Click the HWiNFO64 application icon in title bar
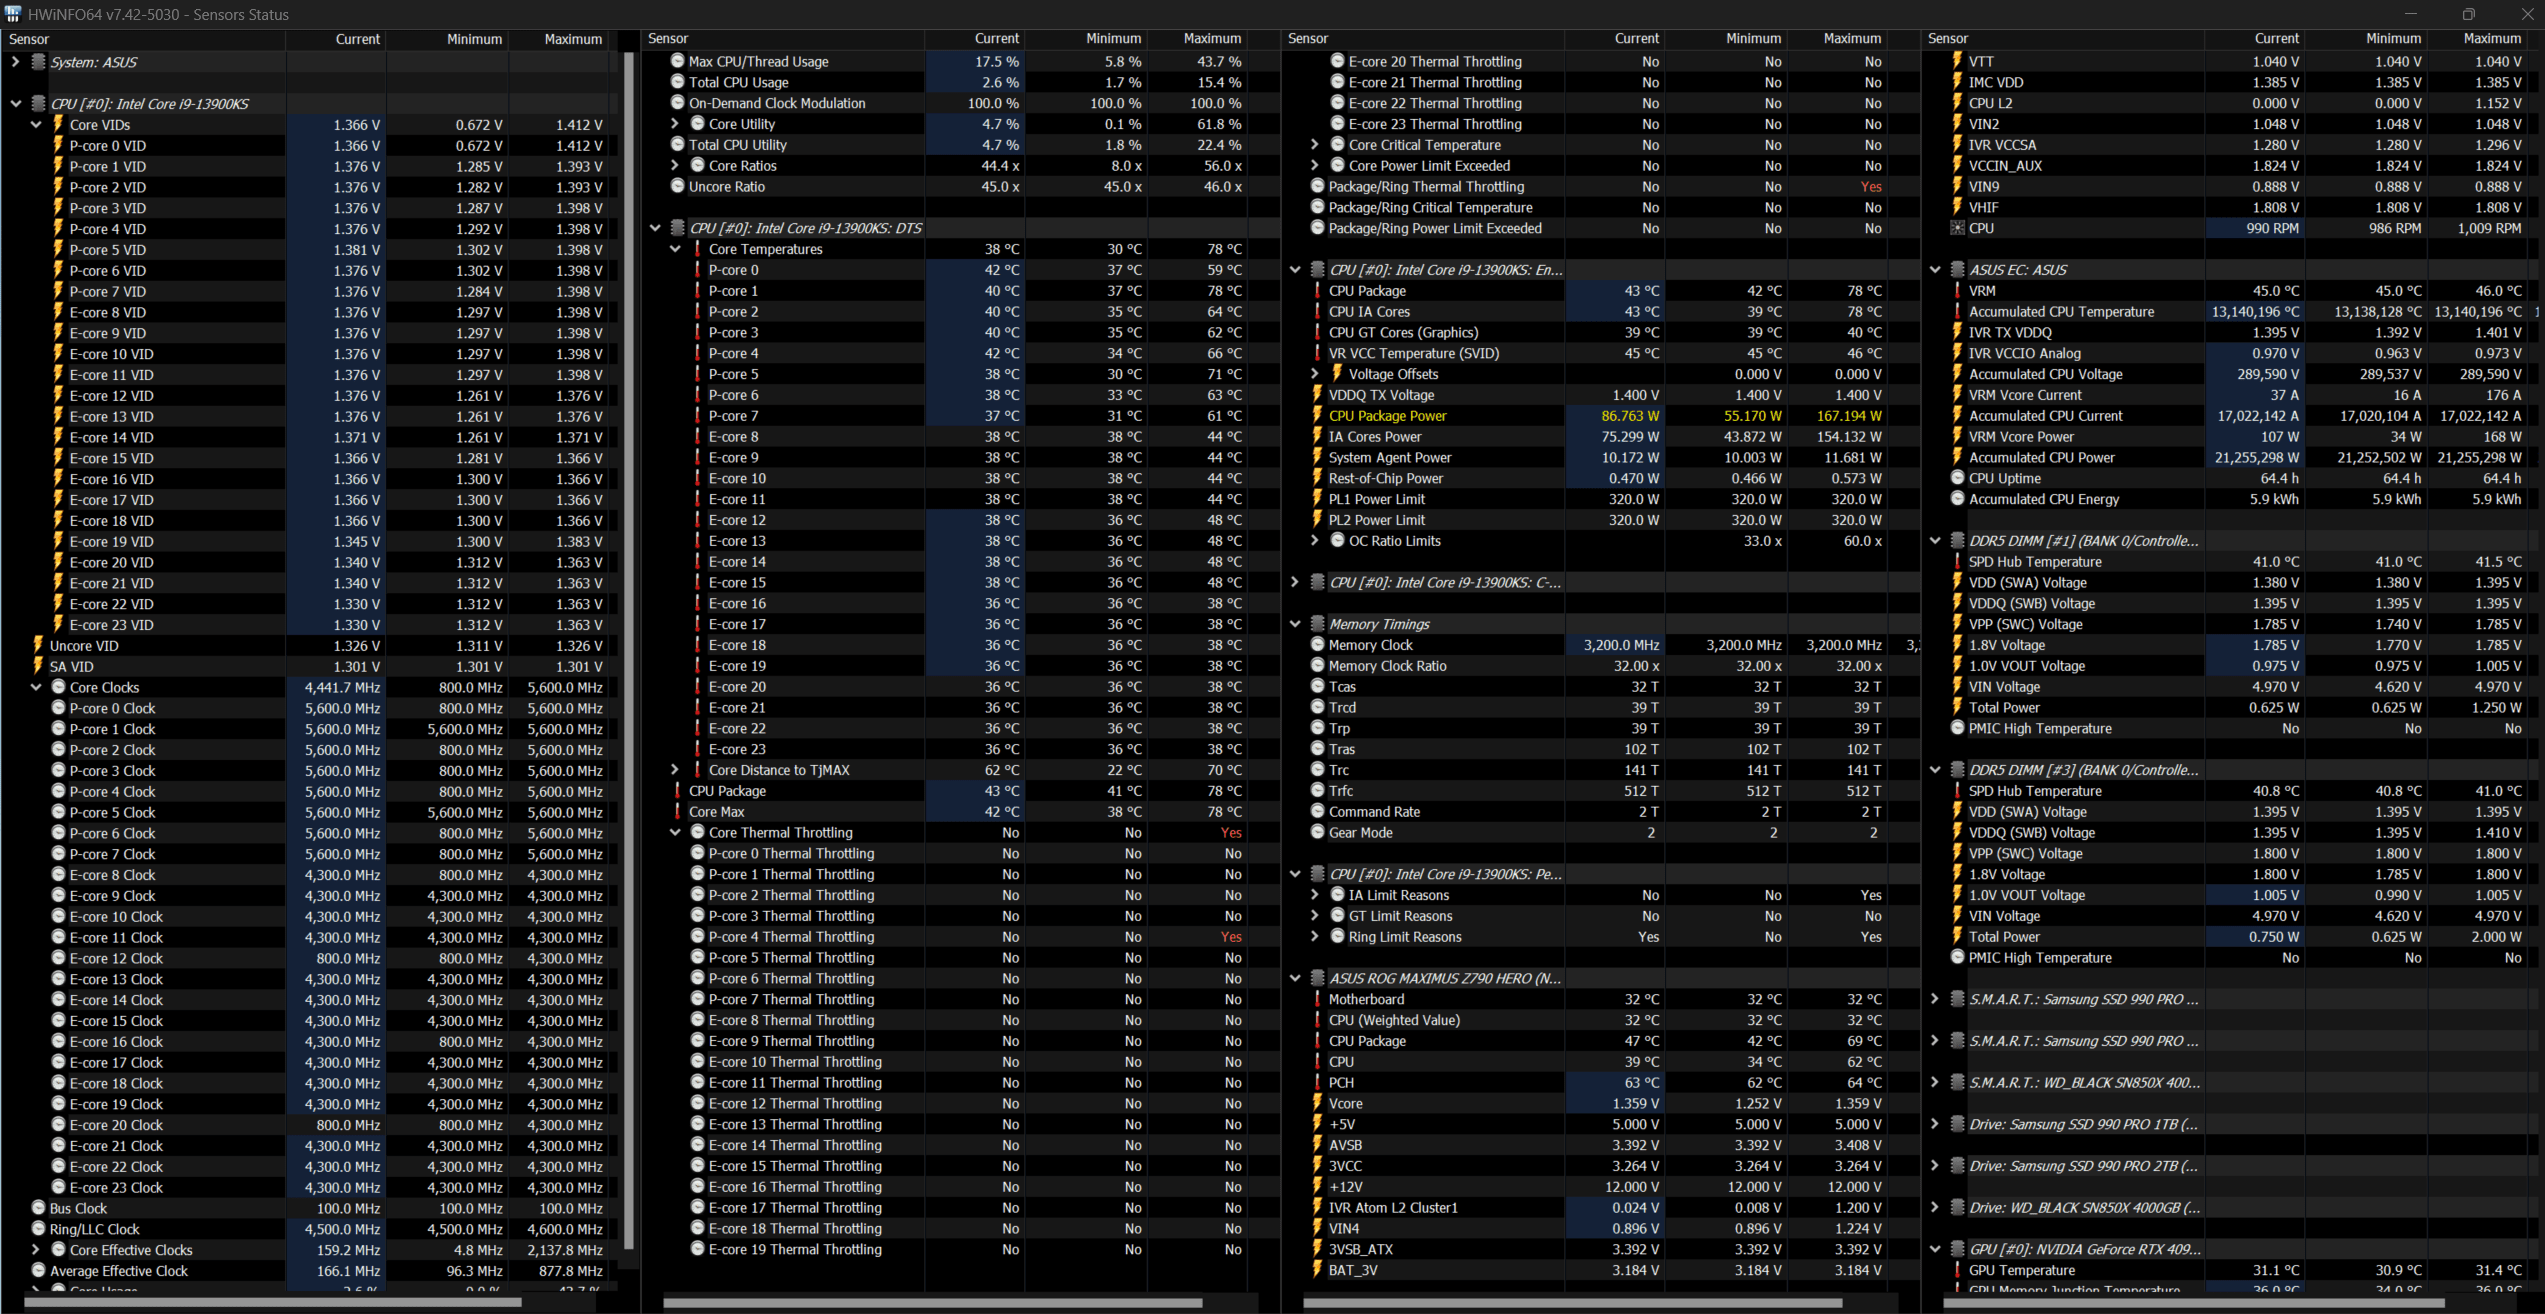2545x1314 pixels. pos(13,14)
